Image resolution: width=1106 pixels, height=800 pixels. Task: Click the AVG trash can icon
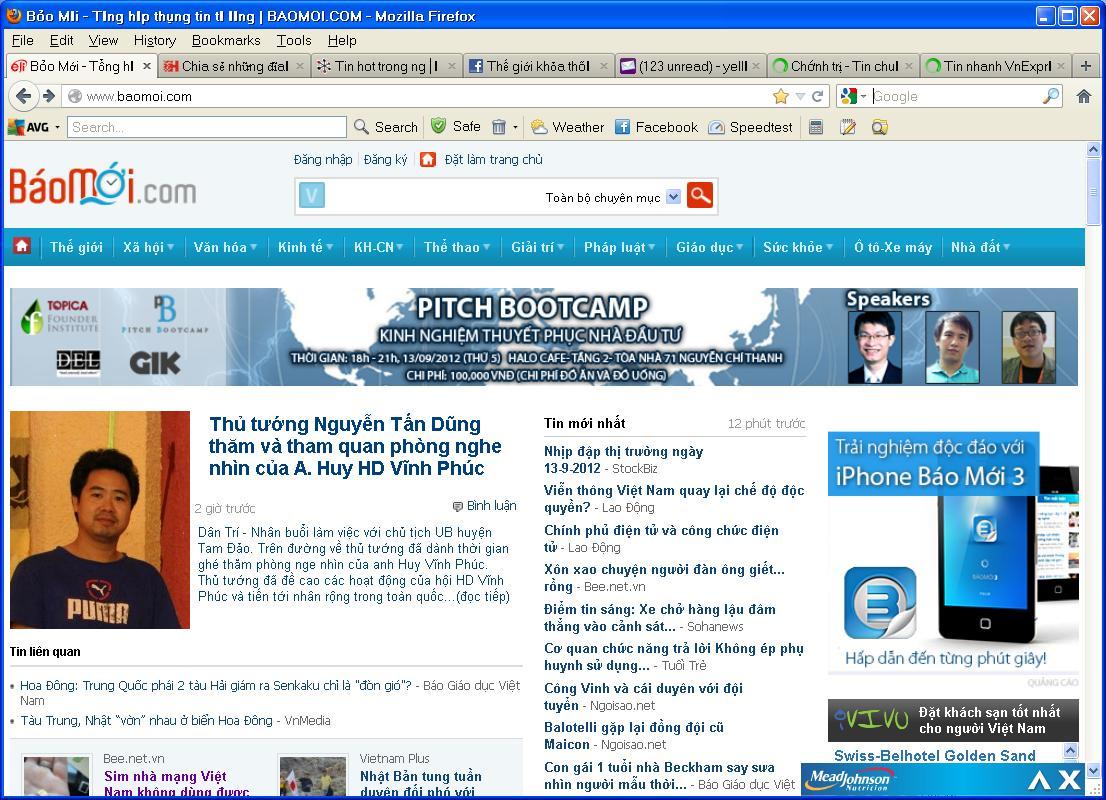tap(499, 127)
